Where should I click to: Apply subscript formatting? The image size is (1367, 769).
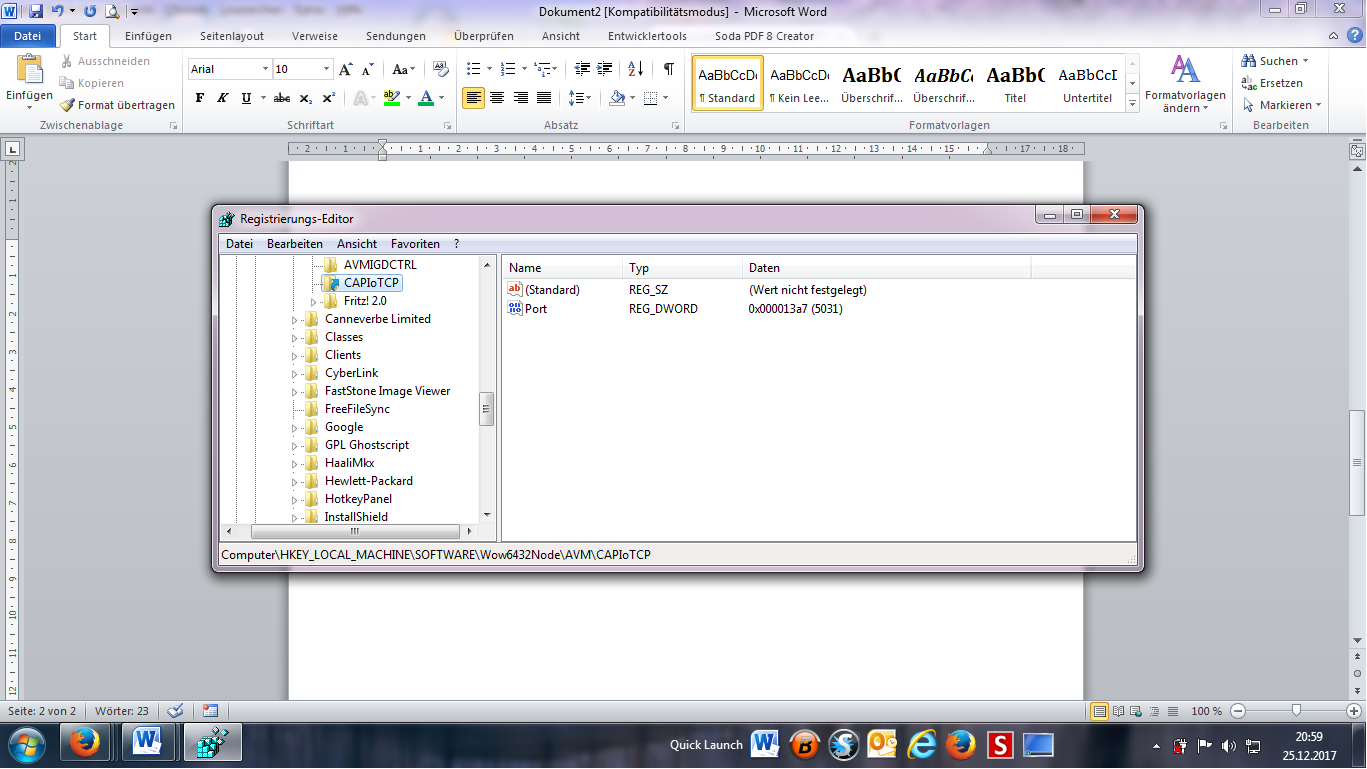(306, 98)
